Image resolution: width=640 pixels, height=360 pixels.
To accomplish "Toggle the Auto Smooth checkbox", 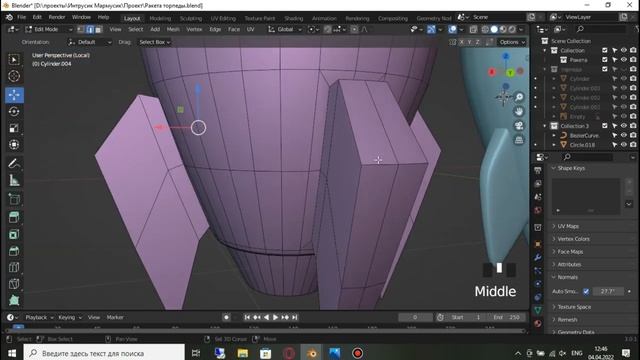I will (586, 291).
